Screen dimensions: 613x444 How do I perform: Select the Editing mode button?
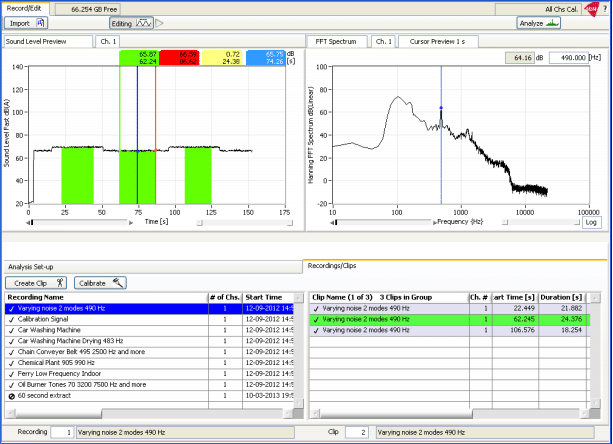click(x=130, y=22)
